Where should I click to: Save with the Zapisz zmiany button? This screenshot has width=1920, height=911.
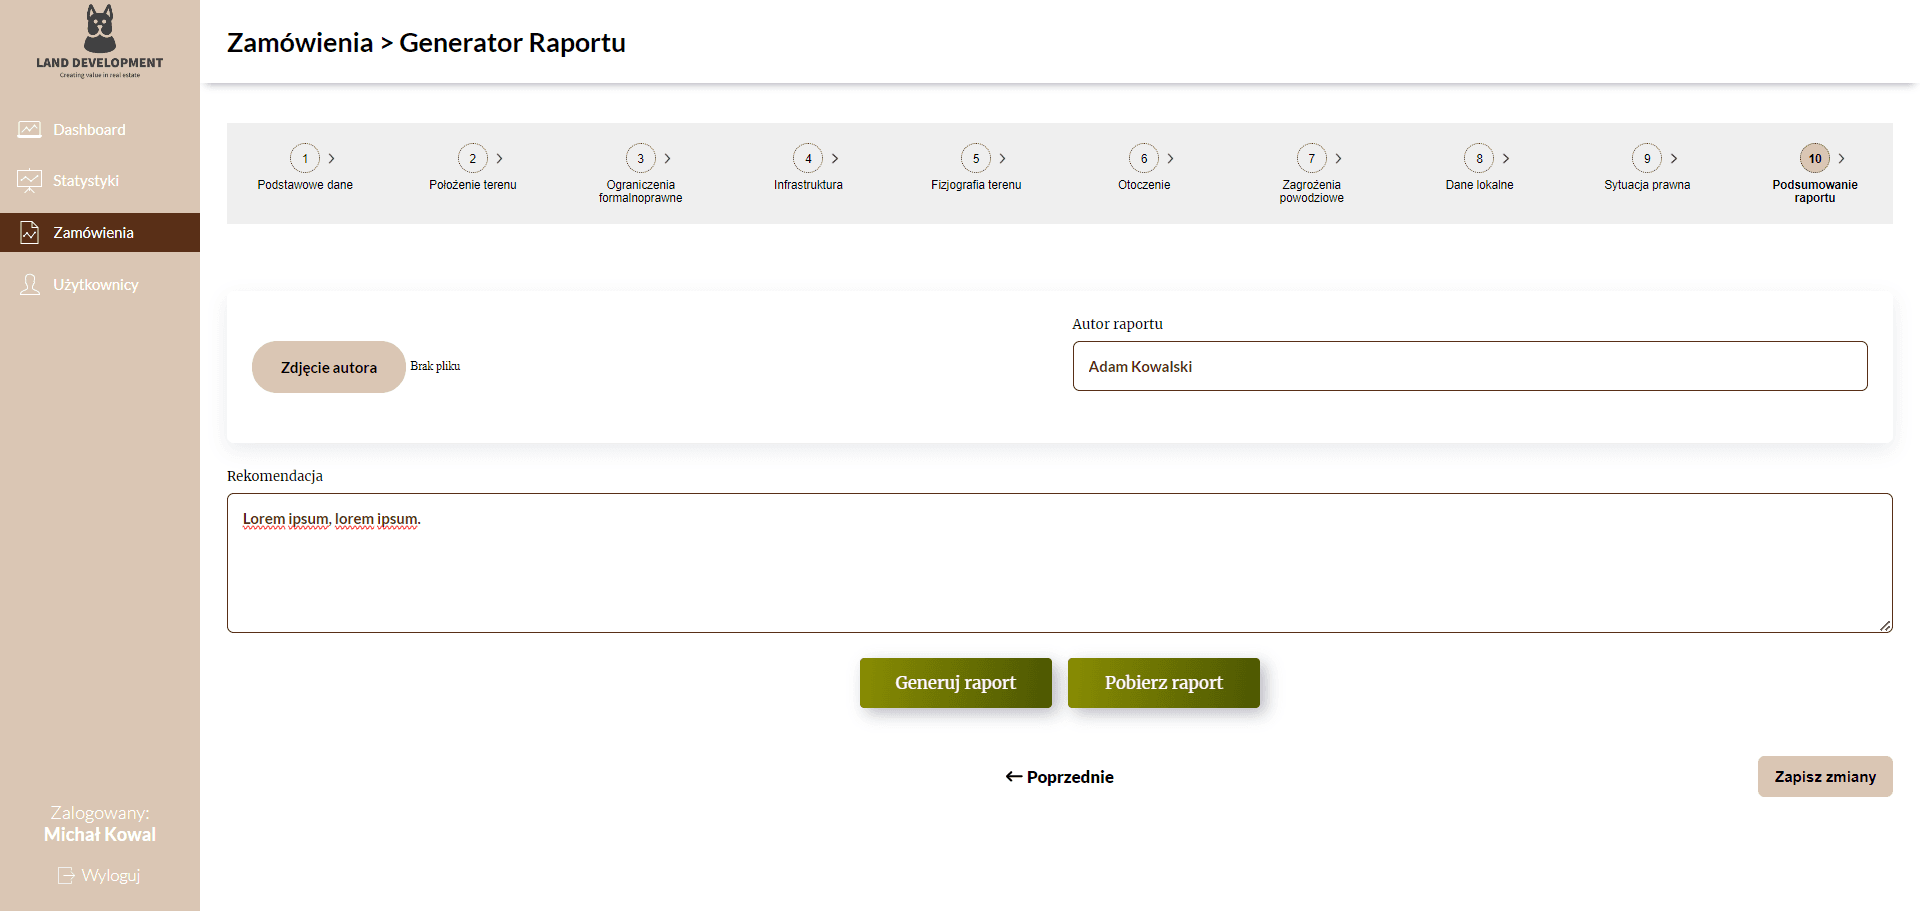[1825, 777]
